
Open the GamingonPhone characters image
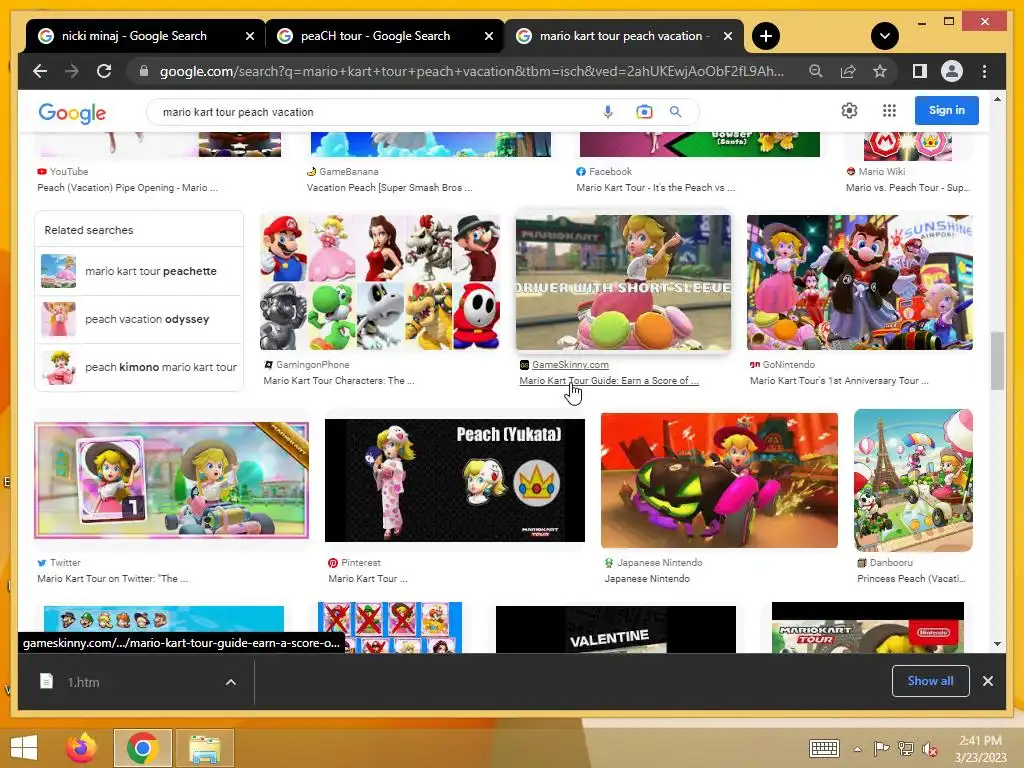[x=379, y=282]
